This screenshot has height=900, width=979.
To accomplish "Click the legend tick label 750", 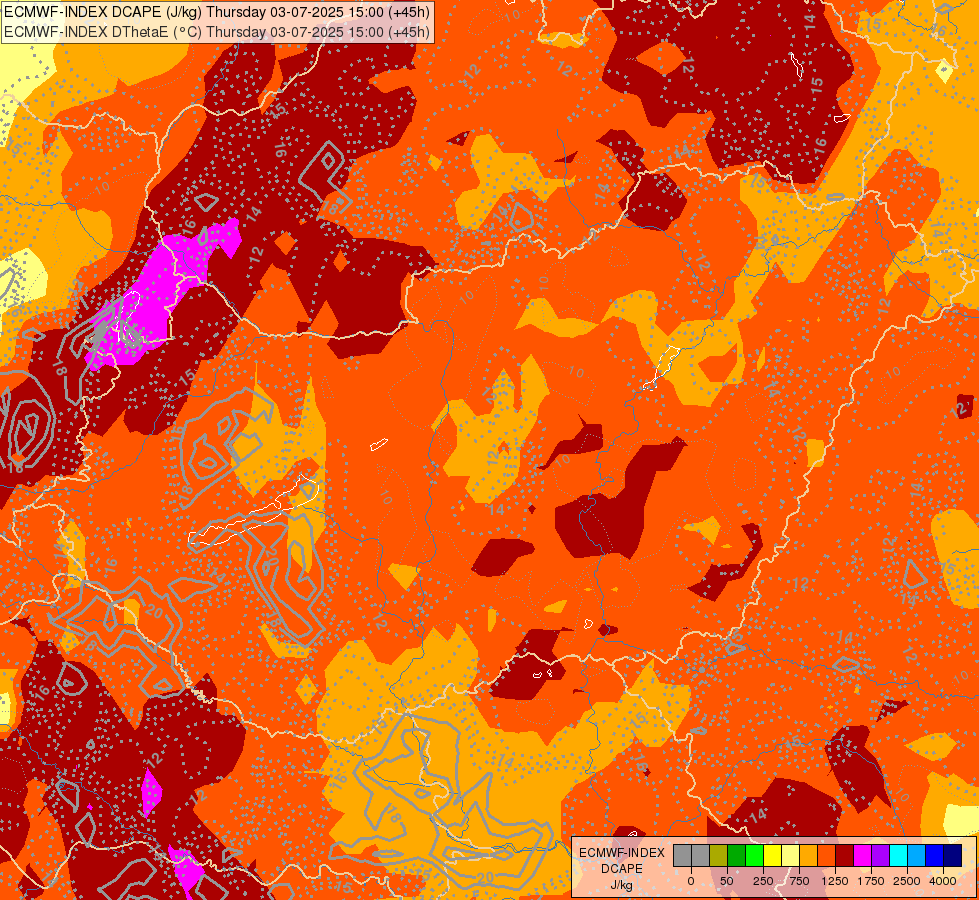I will 799,881.
